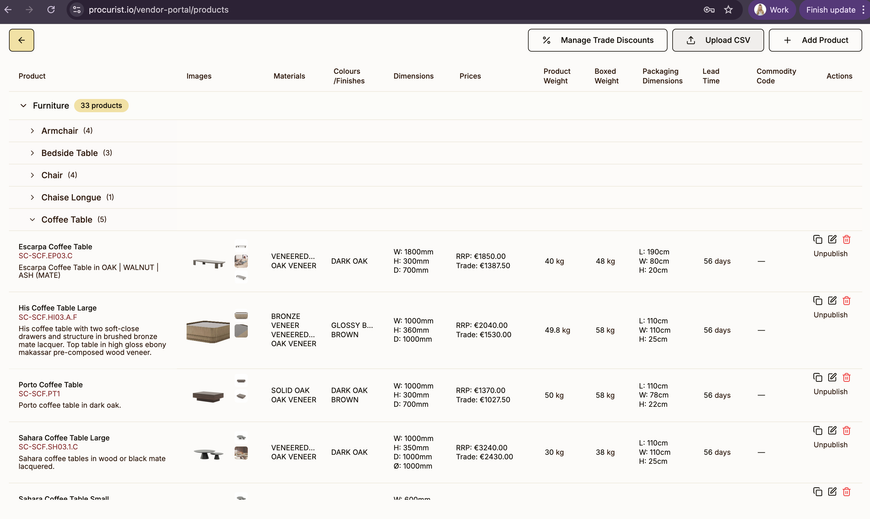This screenshot has height=519, width=870.
Task: Click product code SC-SCF.PT1
Action: click(x=39, y=394)
